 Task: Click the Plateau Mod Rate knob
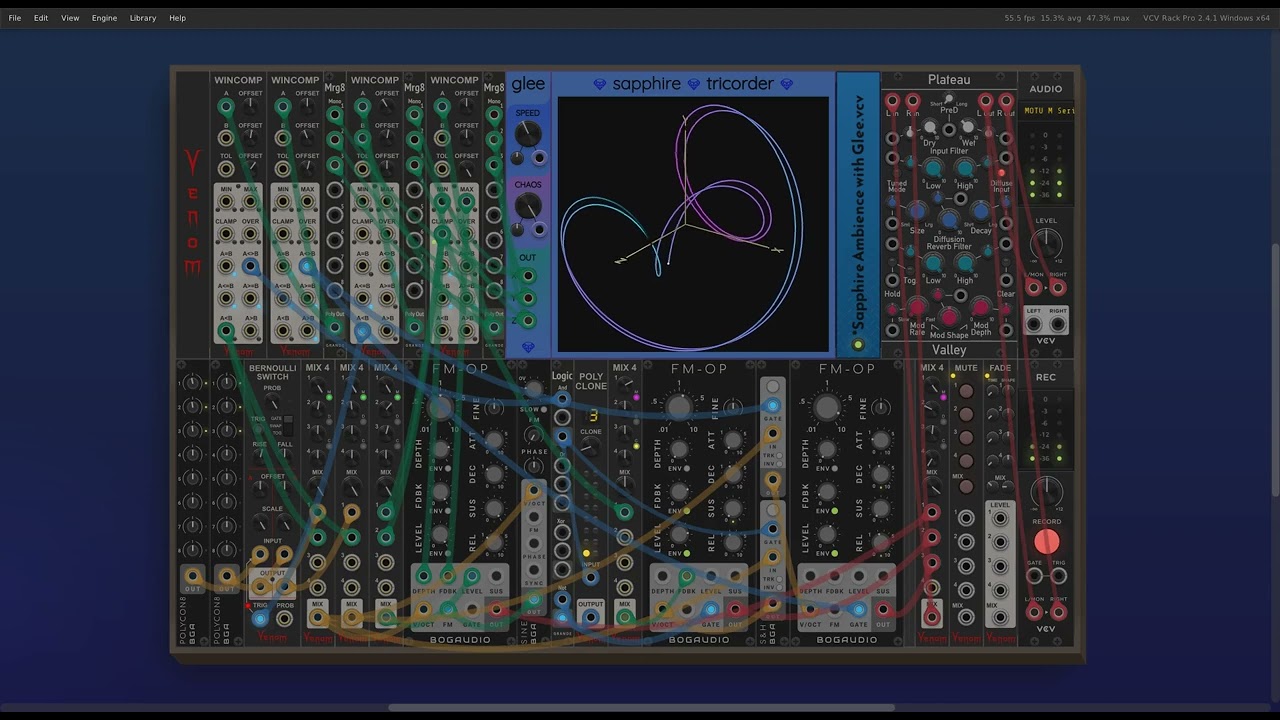click(x=917, y=307)
